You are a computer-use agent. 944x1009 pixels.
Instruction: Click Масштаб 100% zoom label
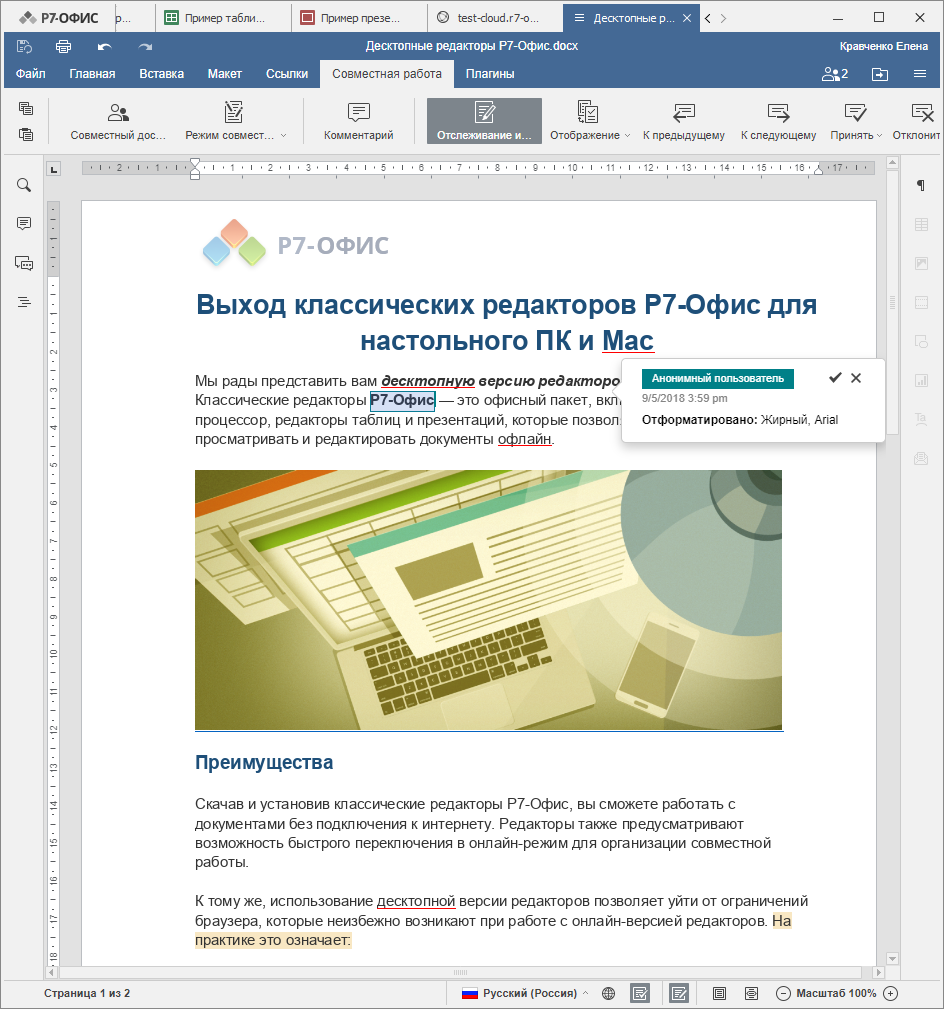pos(836,994)
